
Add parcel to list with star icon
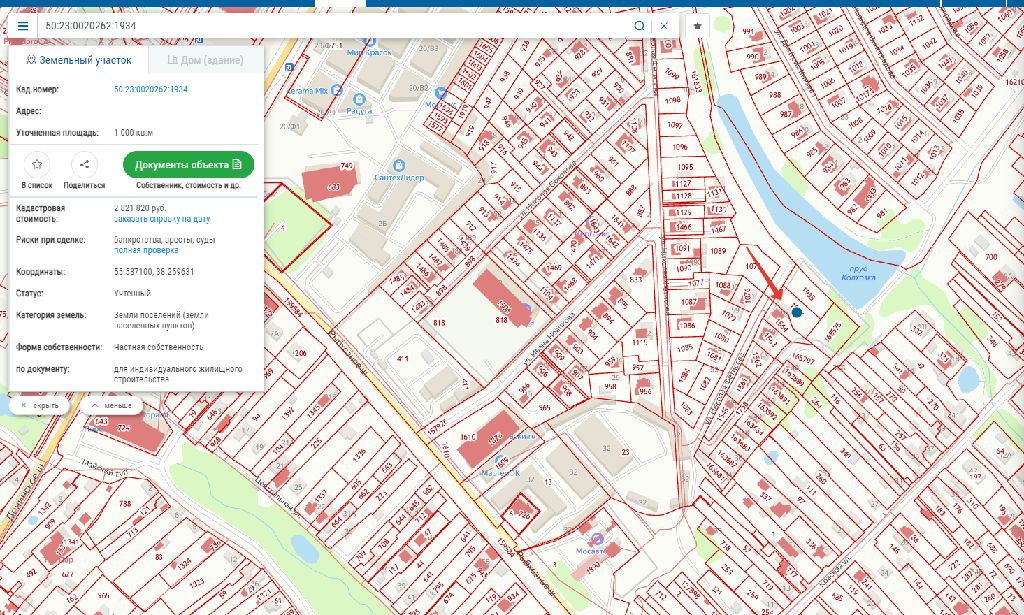click(37, 165)
